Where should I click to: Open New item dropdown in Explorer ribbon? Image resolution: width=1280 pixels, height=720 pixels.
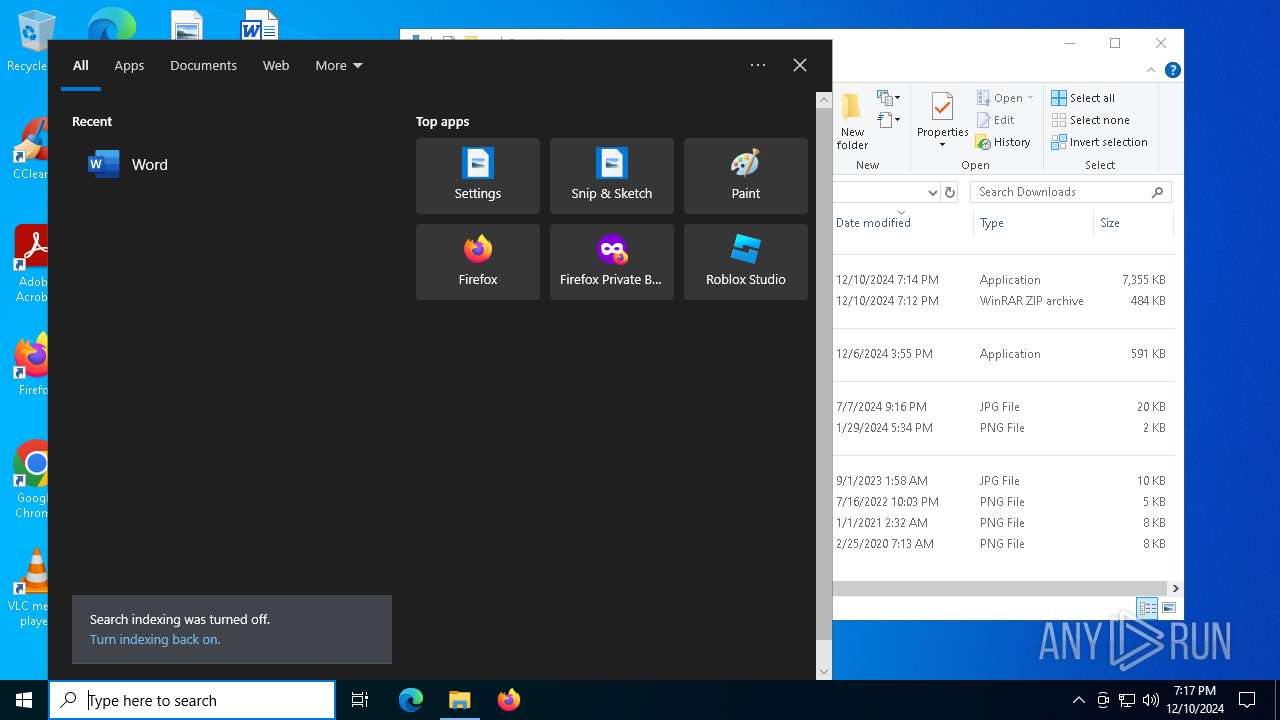(889, 98)
